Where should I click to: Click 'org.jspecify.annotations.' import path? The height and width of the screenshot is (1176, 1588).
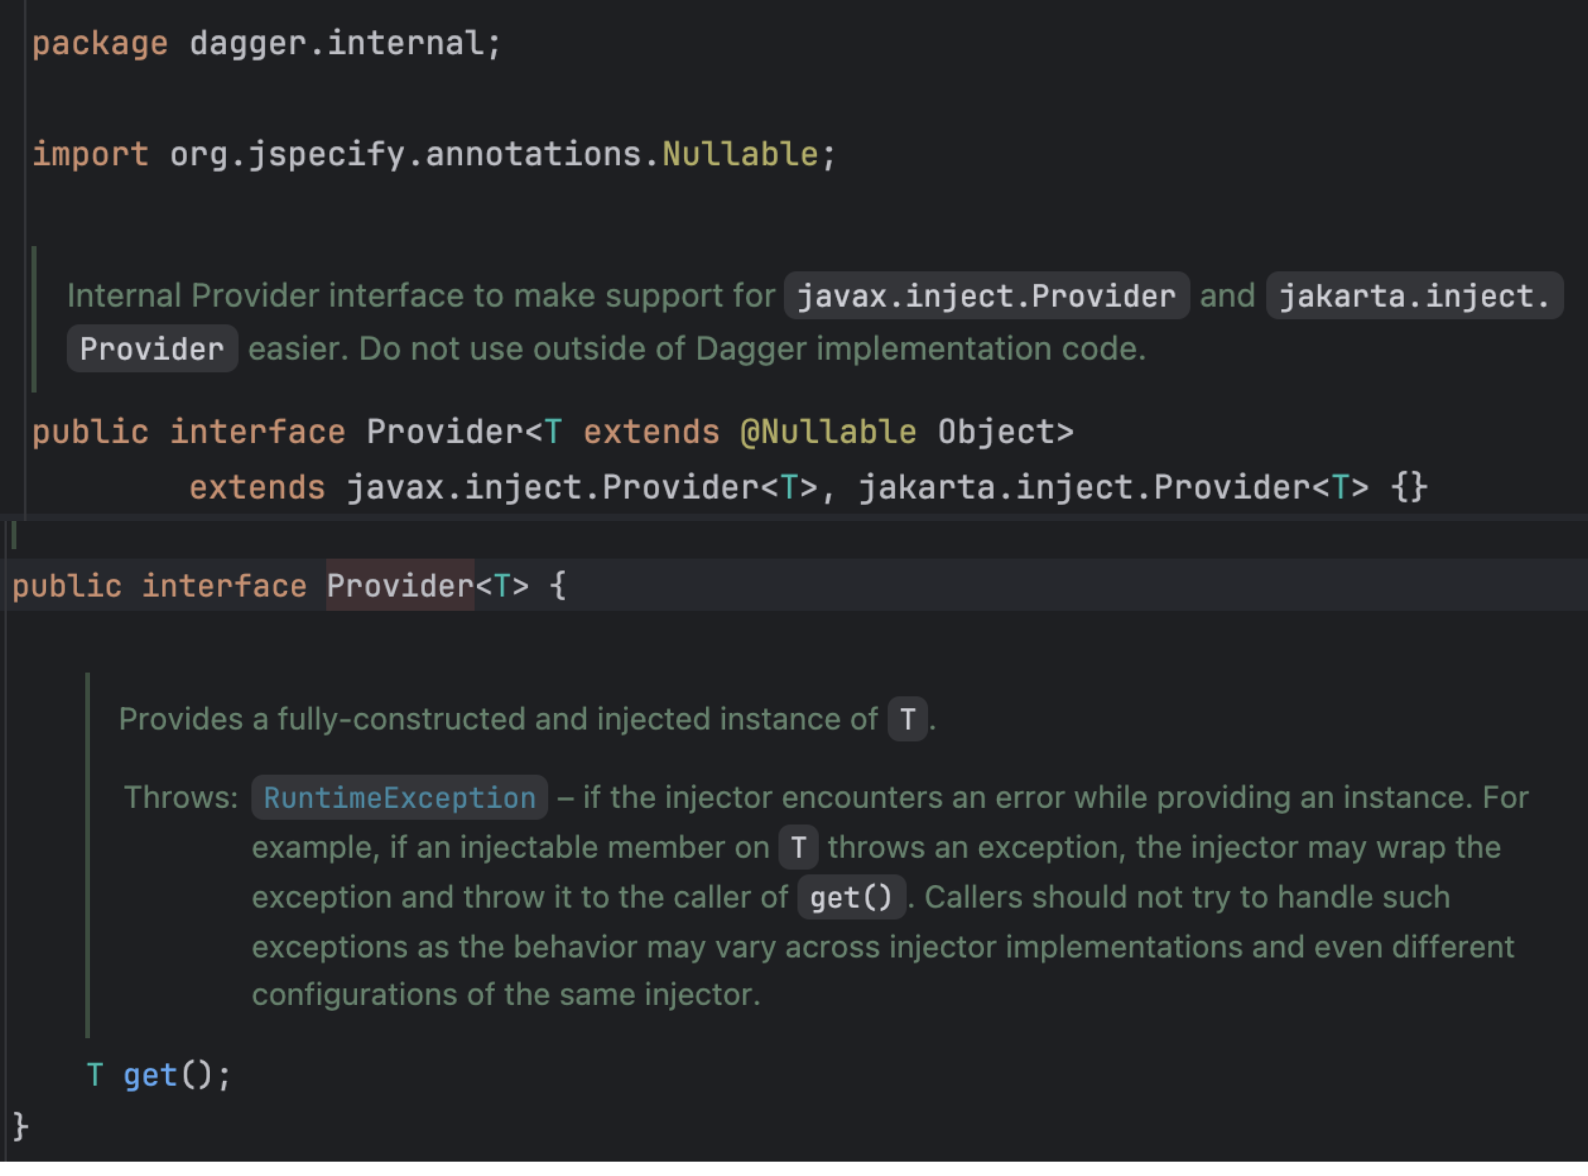pyautogui.click(x=415, y=154)
